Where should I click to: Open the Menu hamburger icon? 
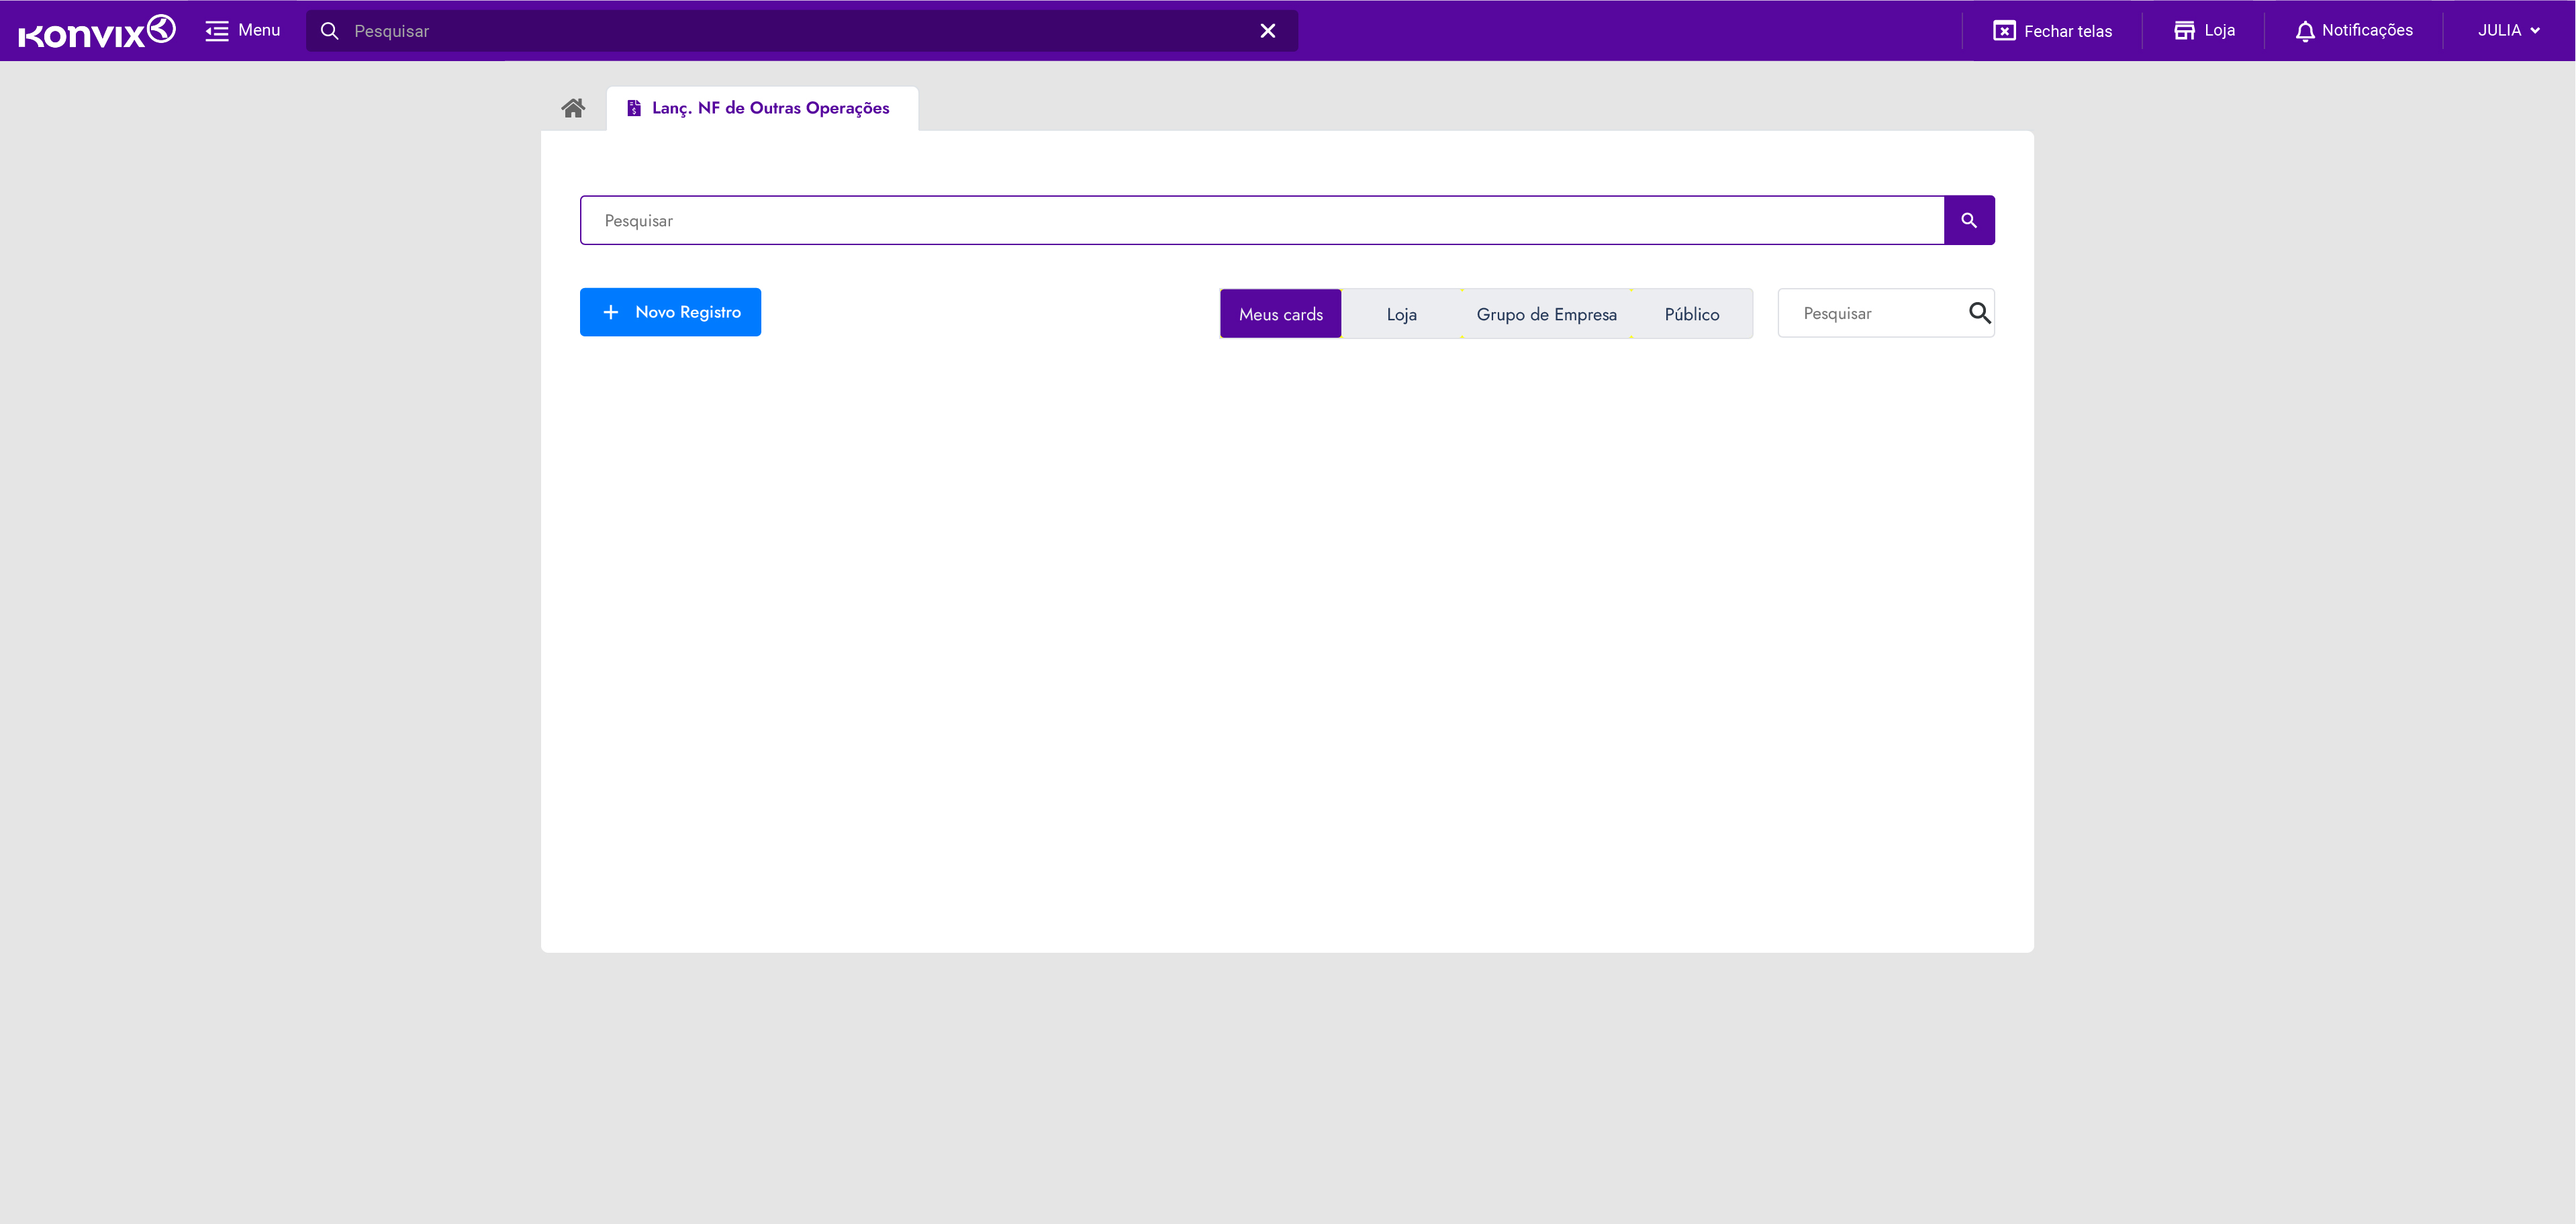point(216,31)
